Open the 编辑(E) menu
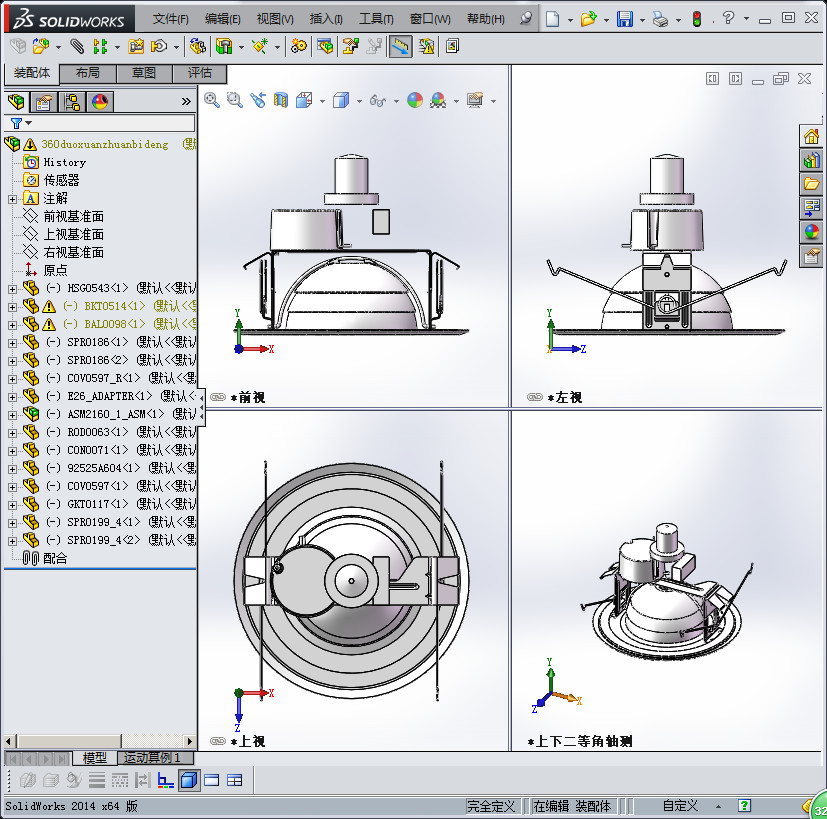Viewport: 827px width, 819px height. click(223, 19)
